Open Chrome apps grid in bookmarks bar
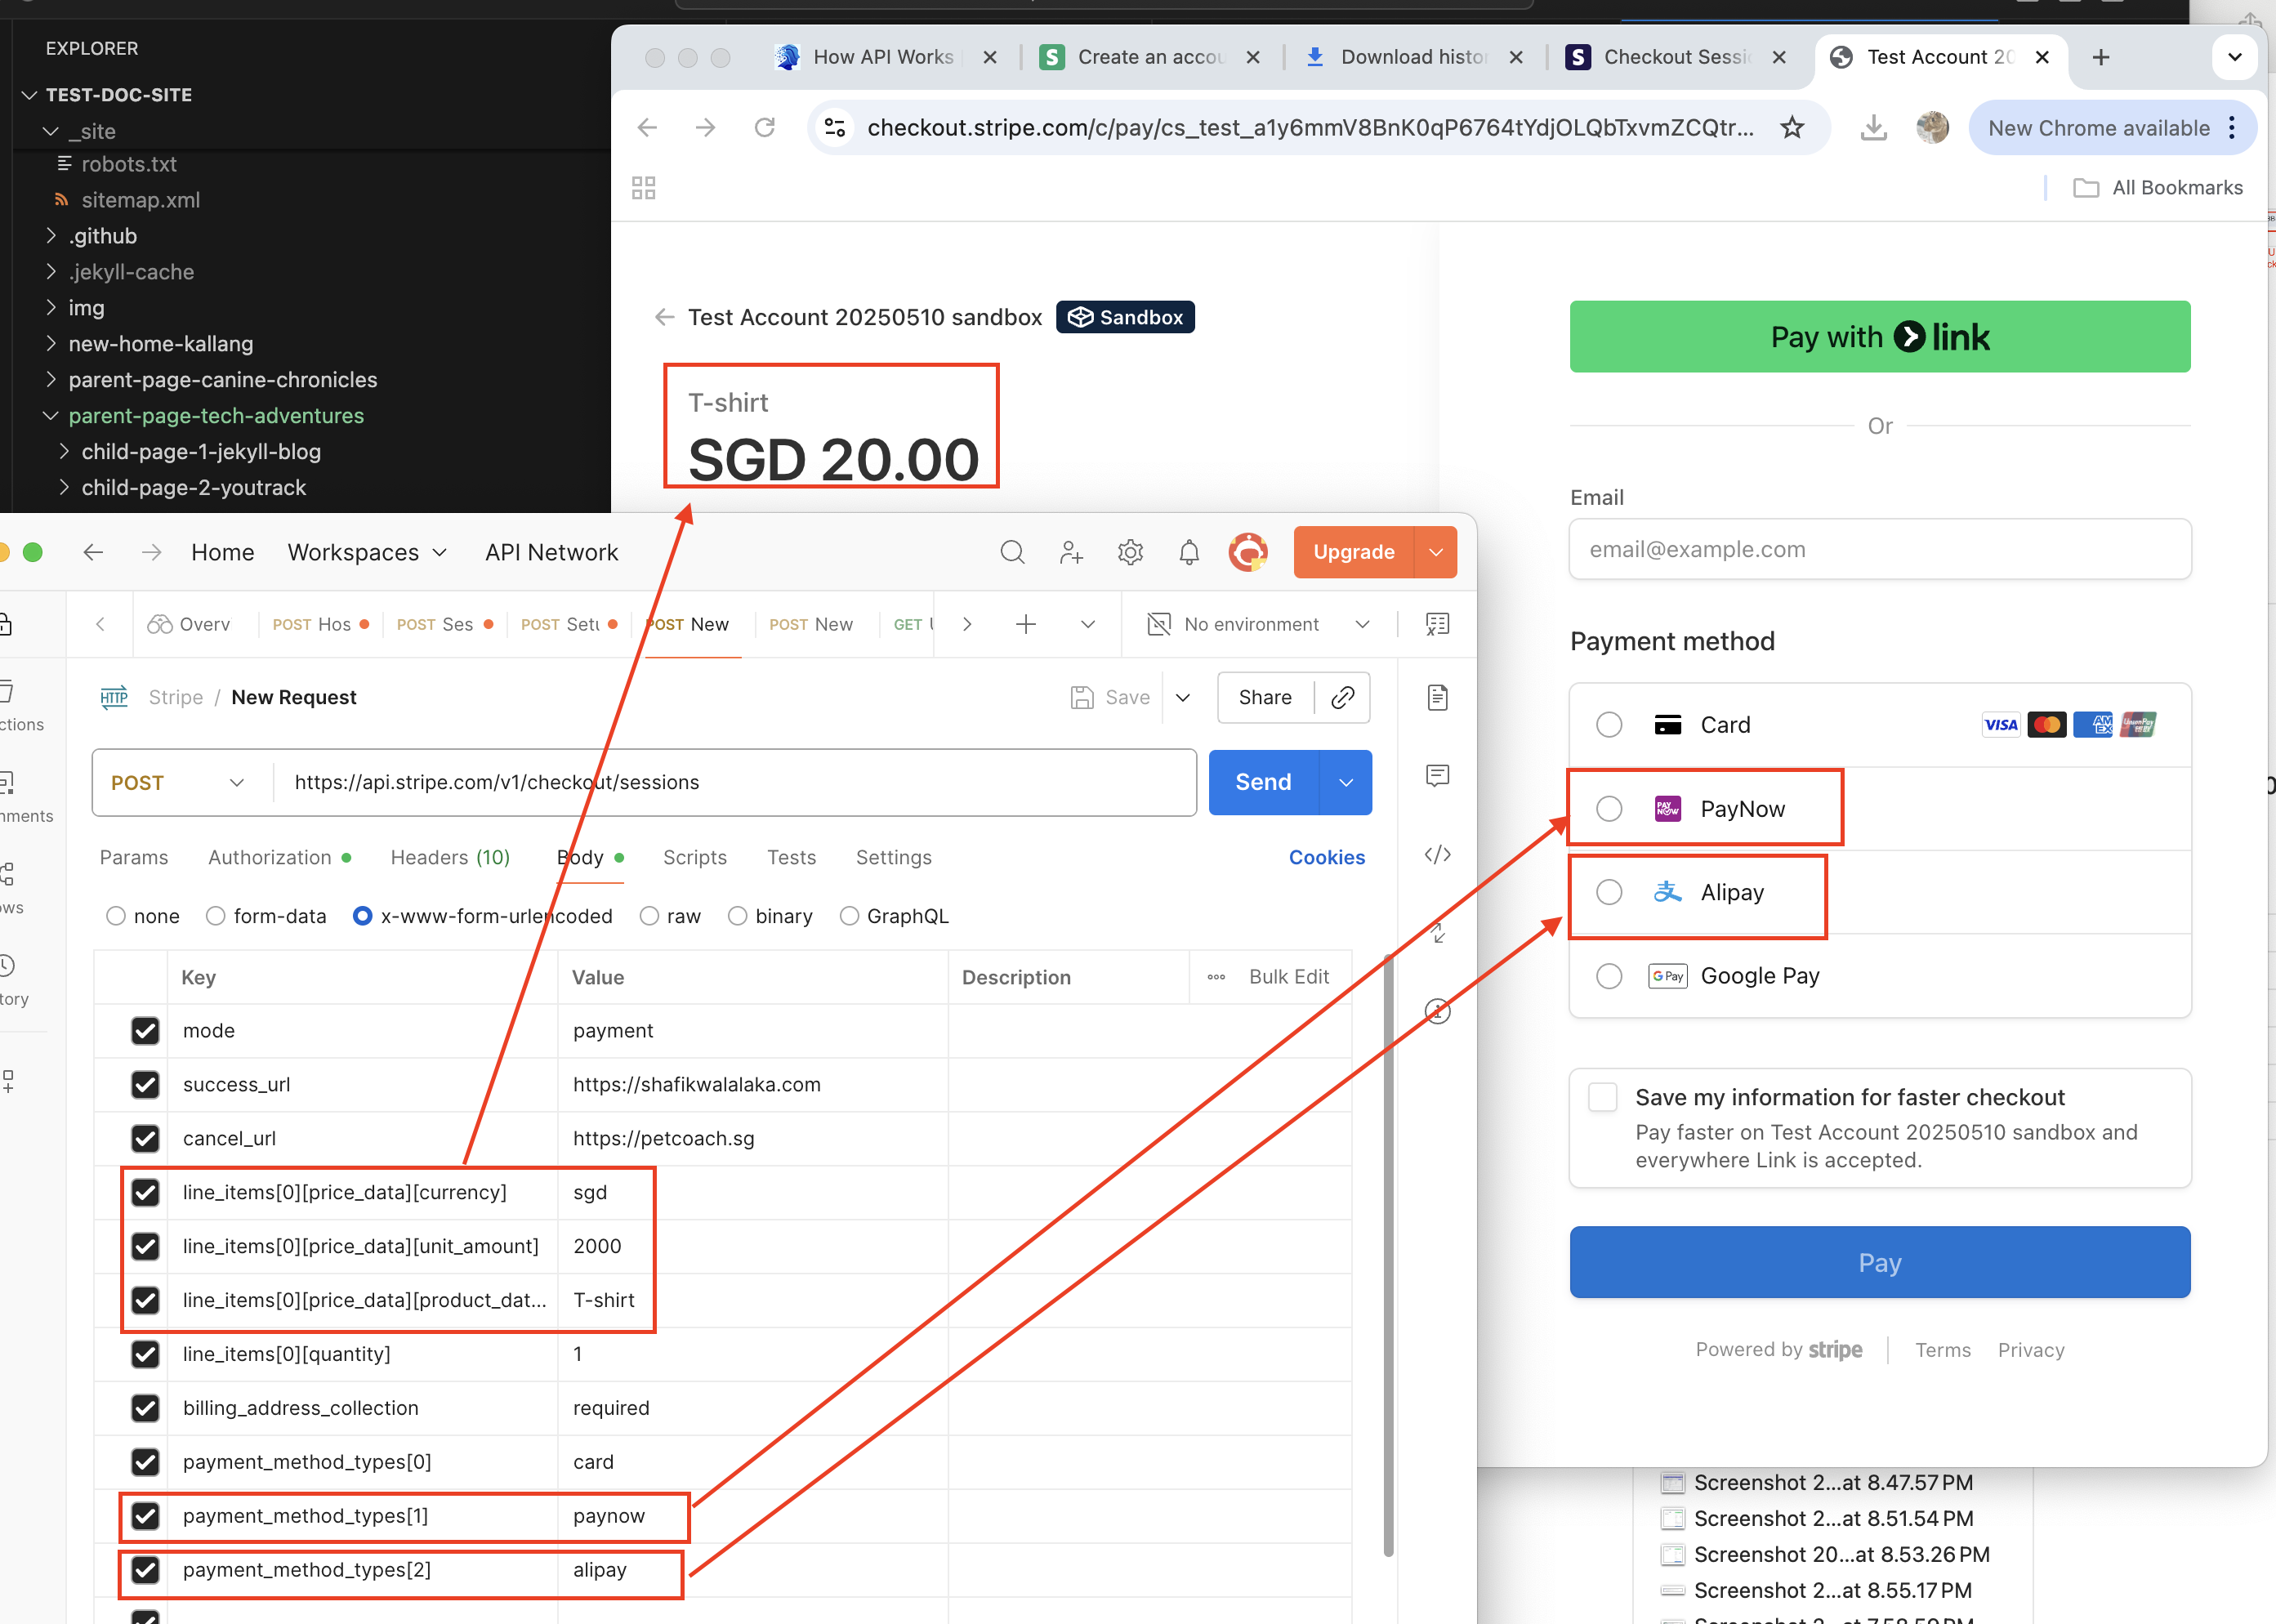 (x=643, y=188)
